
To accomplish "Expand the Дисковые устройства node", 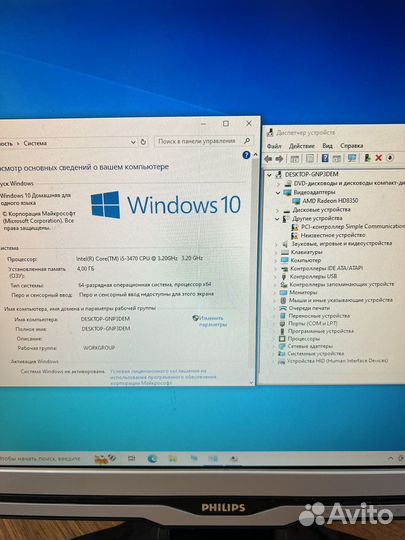I will click(x=277, y=210).
